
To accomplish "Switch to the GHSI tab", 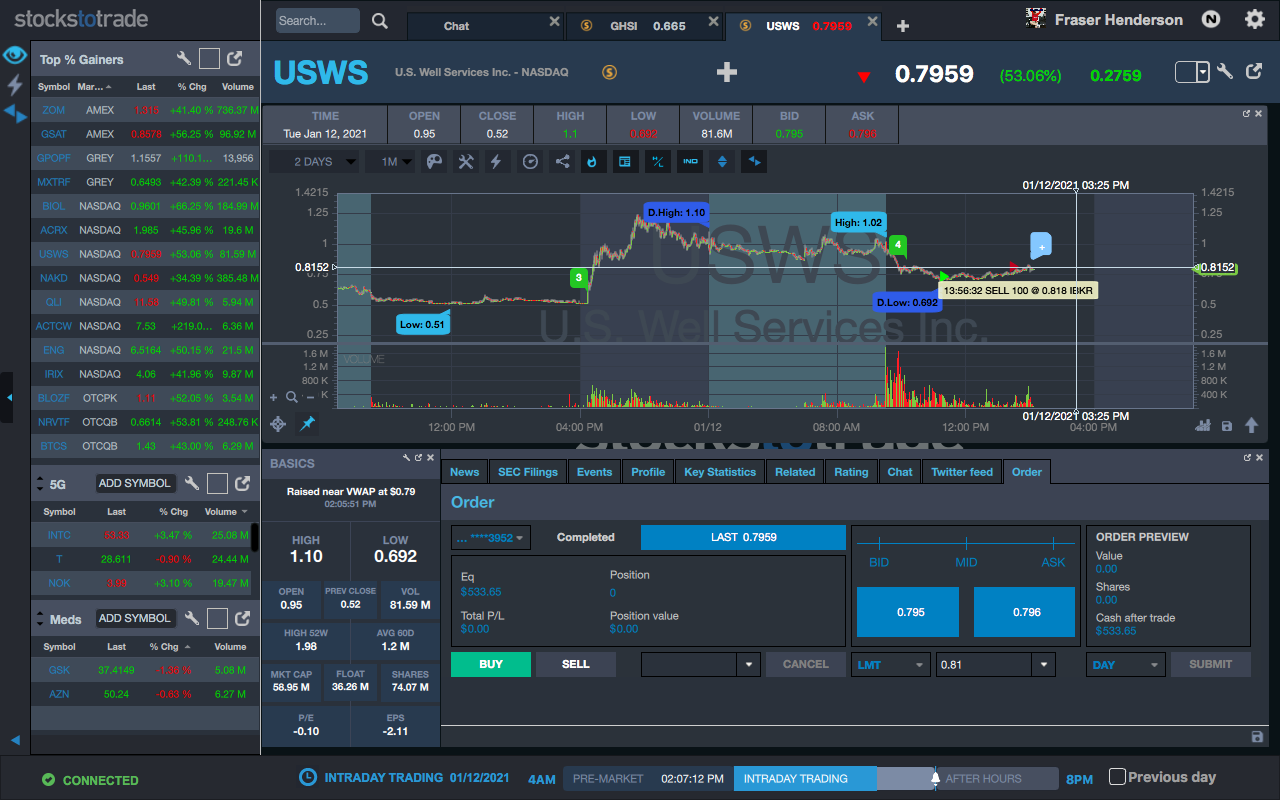I will (644, 25).
